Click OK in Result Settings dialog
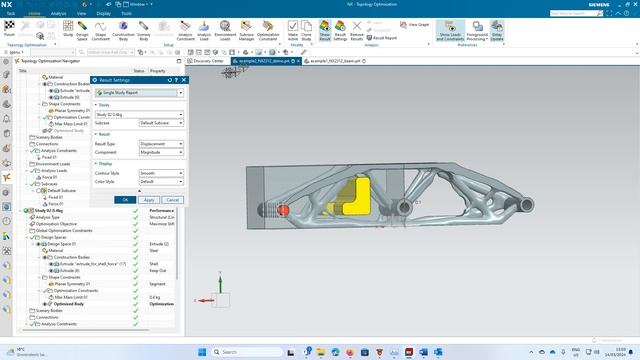This screenshot has width=640, height=360. [125, 200]
